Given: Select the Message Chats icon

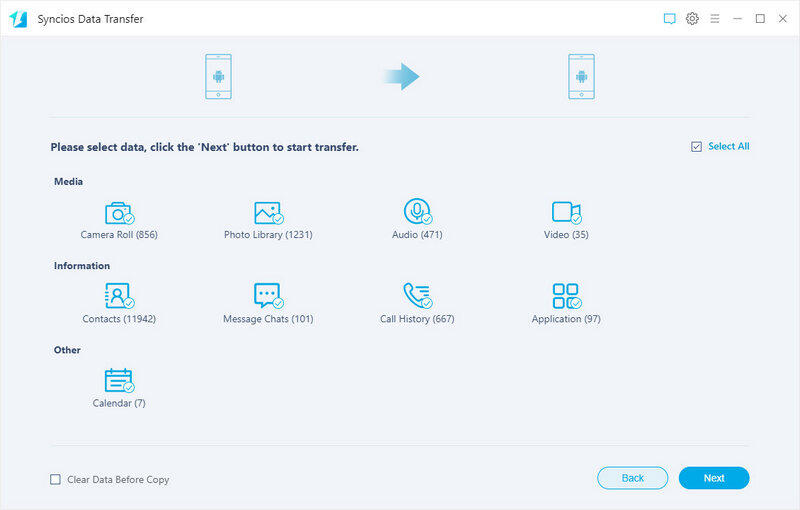Looking at the screenshot, I should pyautogui.click(x=267, y=296).
